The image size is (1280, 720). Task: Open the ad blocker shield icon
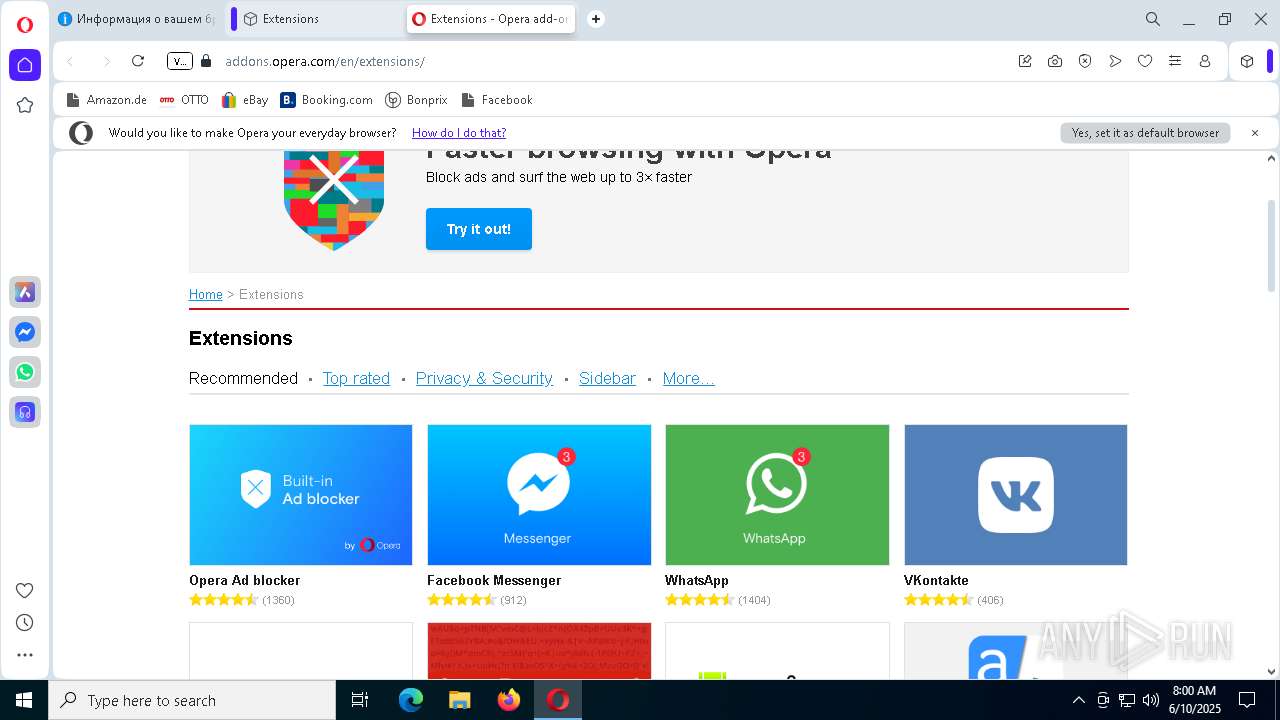1085,61
